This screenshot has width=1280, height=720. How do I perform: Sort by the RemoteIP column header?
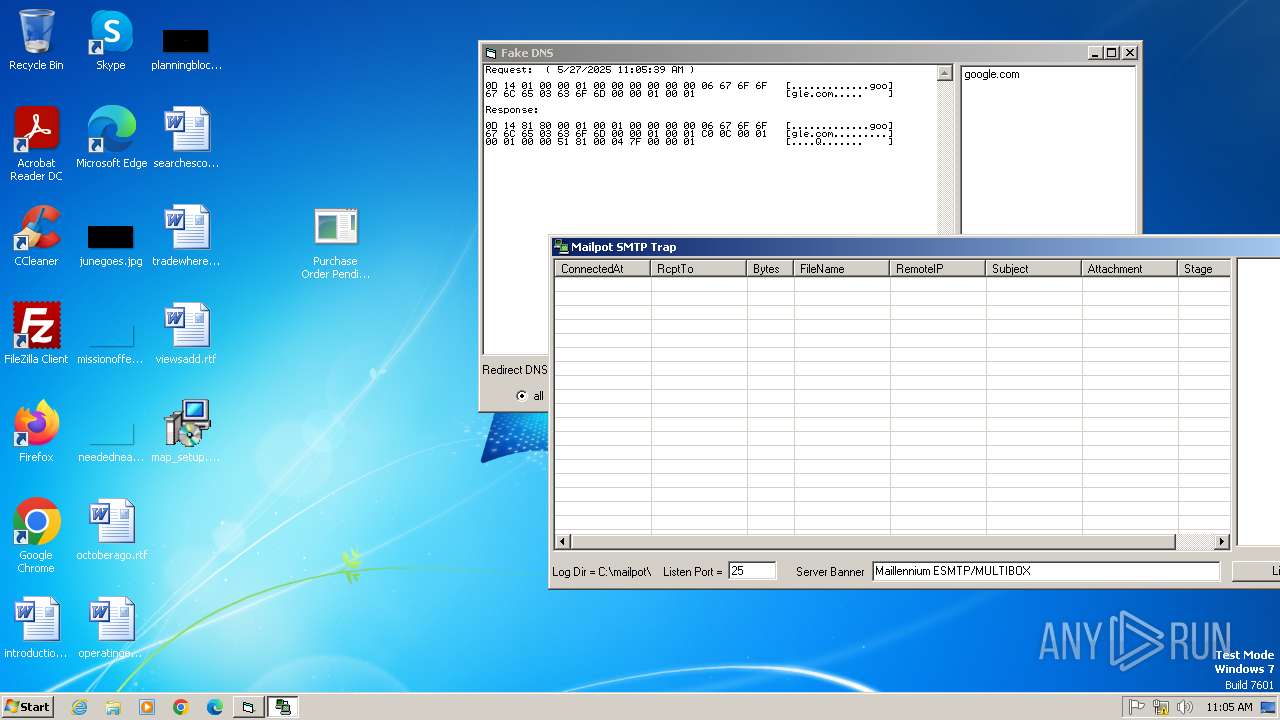click(x=938, y=269)
